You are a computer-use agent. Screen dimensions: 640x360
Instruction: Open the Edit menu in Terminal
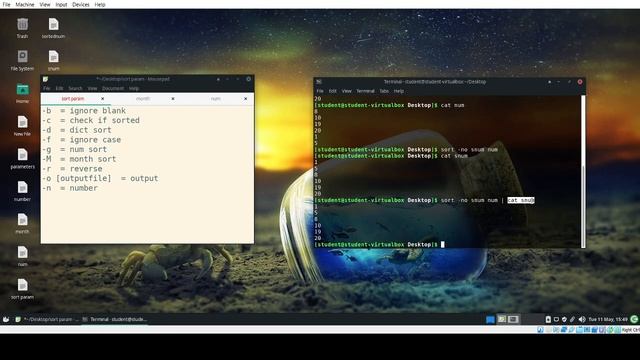click(333, 91)
